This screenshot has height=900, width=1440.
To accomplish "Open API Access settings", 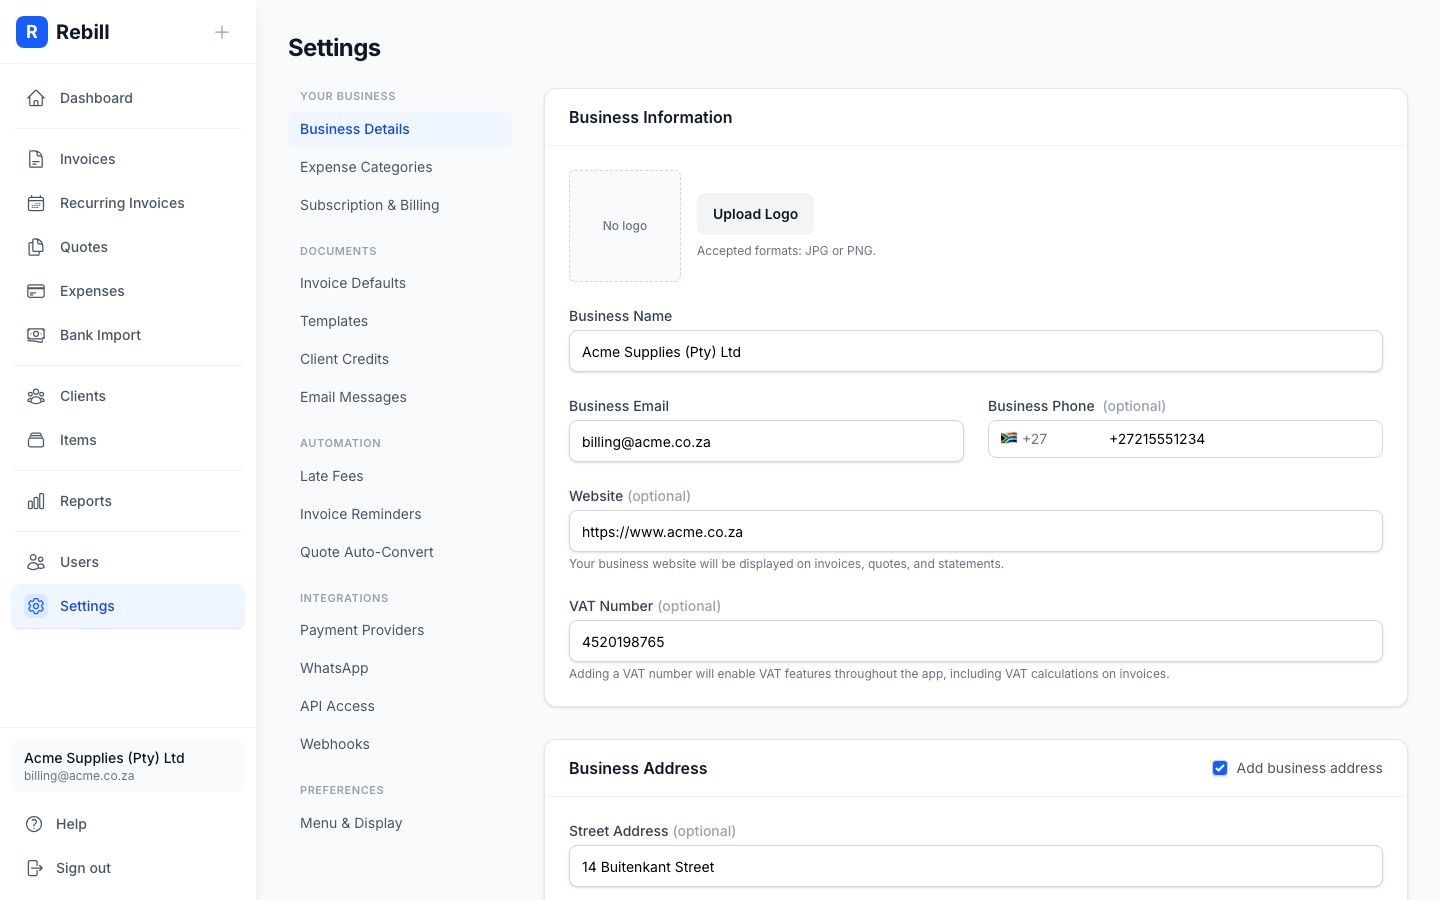I will [x=400, y=706].
